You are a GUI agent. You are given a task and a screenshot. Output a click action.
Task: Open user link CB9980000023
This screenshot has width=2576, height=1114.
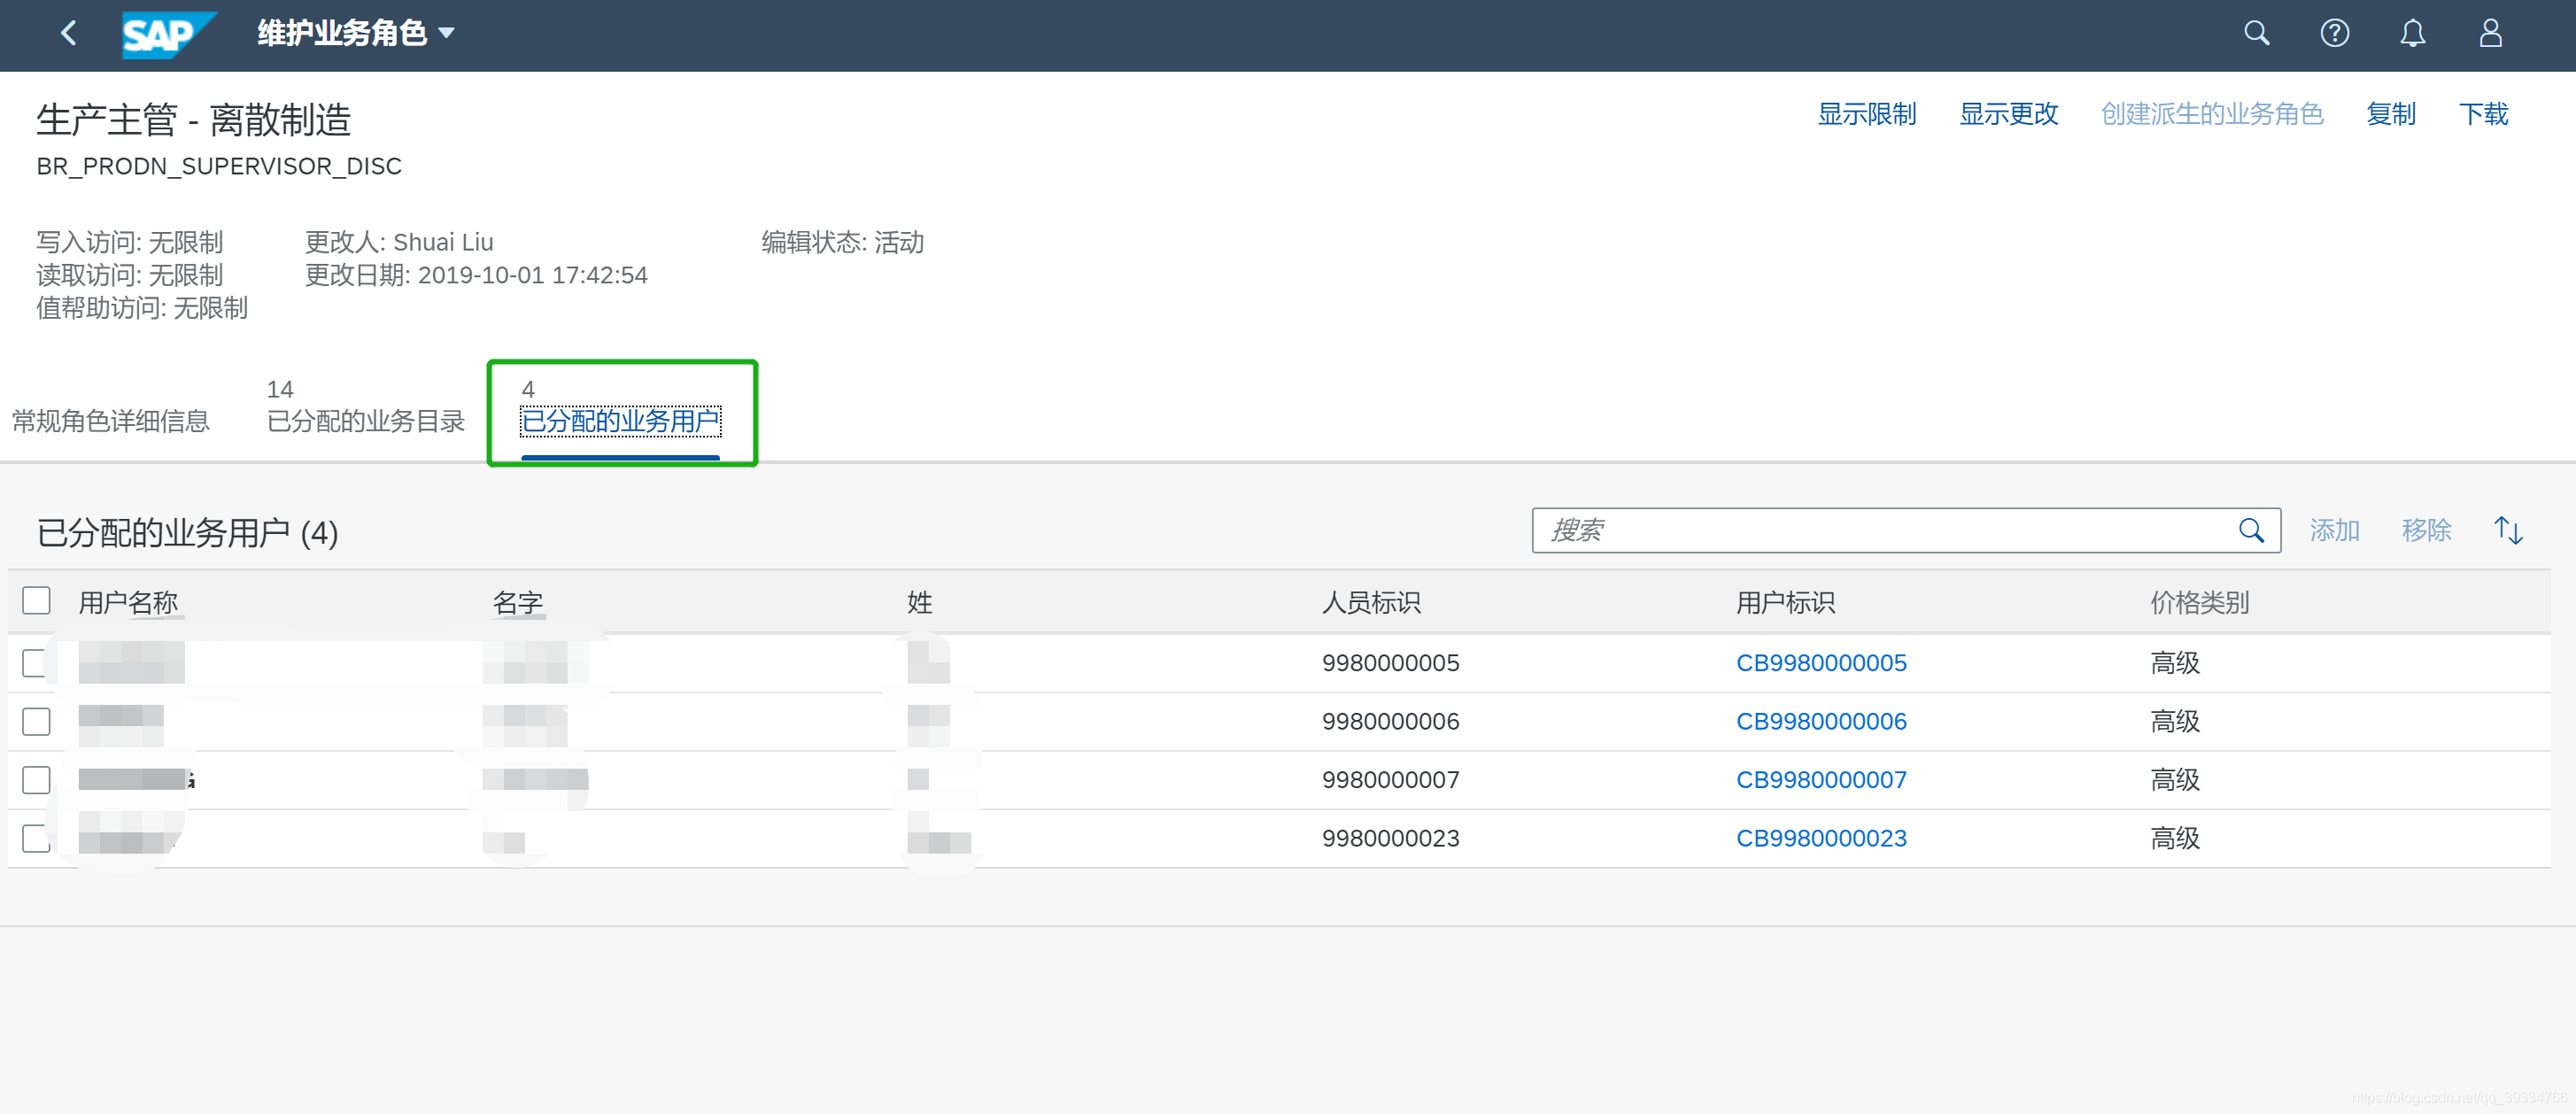click(x=1821, y=838)
